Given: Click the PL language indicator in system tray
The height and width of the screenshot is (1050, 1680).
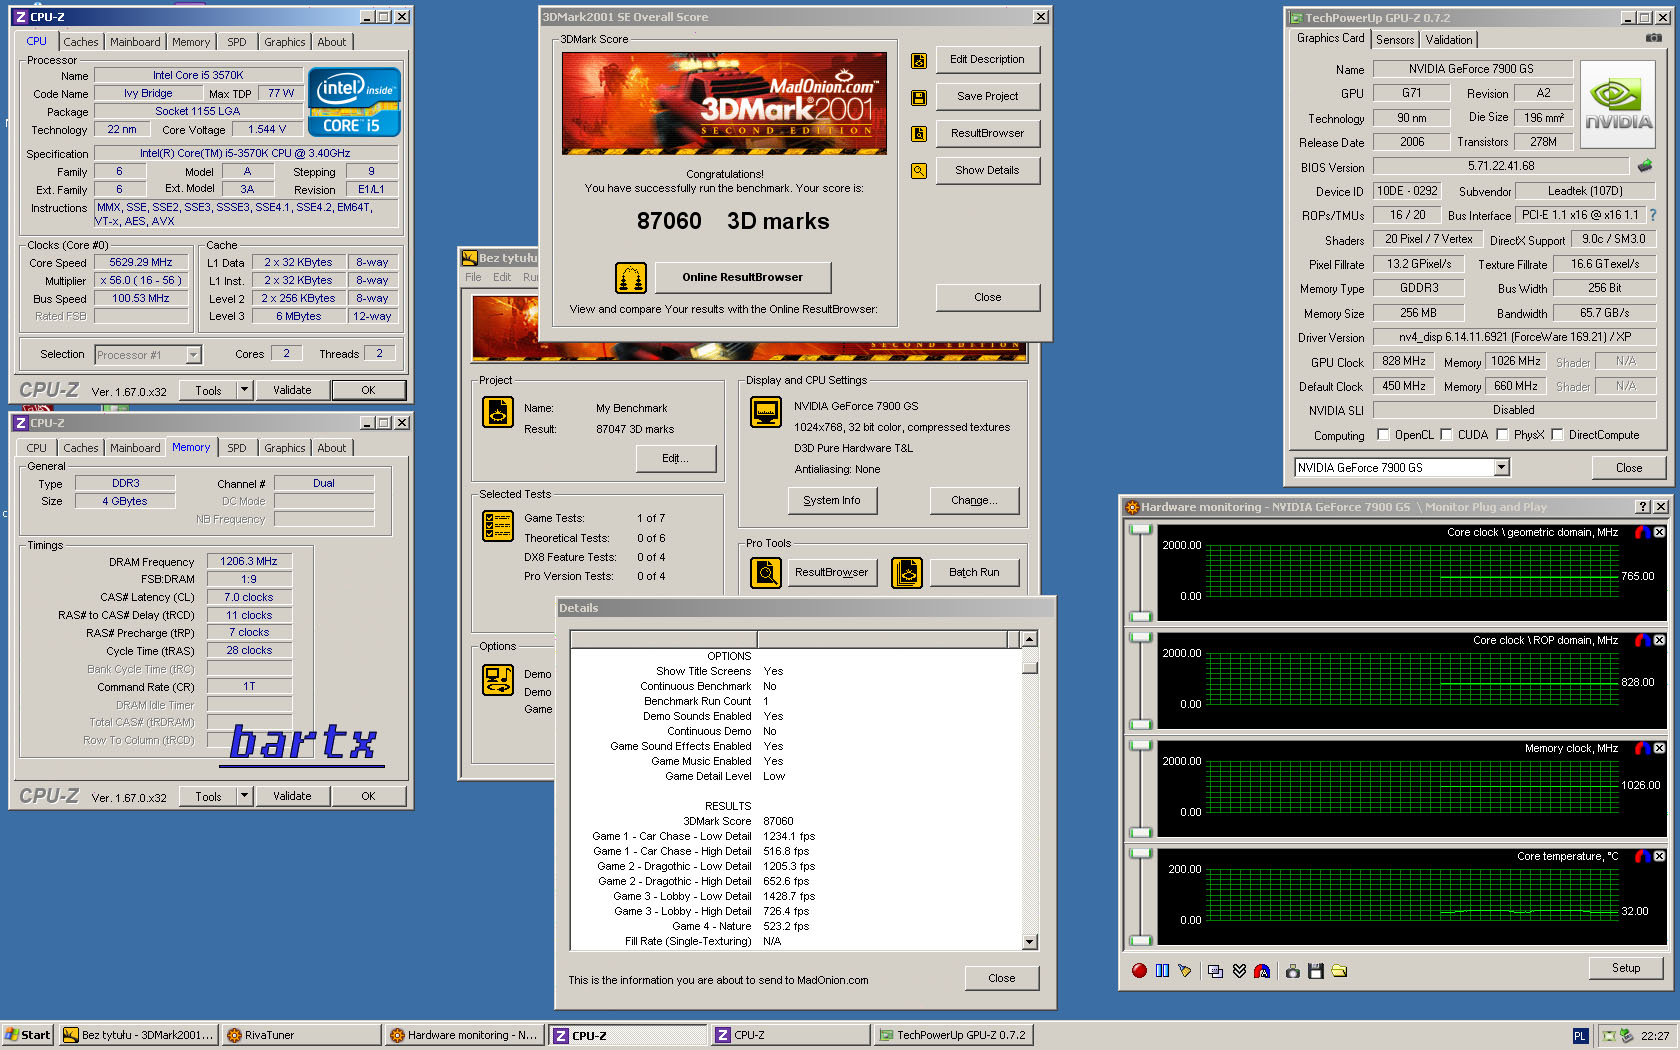Looking at the screenshot, I should click(1580, 1036).
